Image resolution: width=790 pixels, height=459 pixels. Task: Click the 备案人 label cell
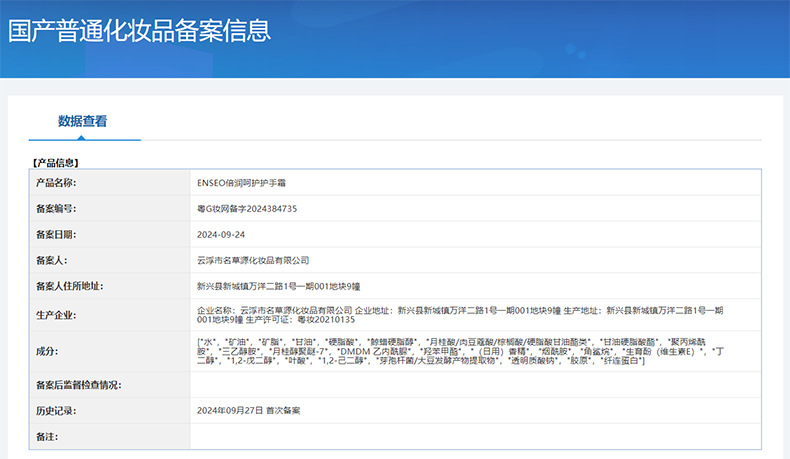(110, 260)
